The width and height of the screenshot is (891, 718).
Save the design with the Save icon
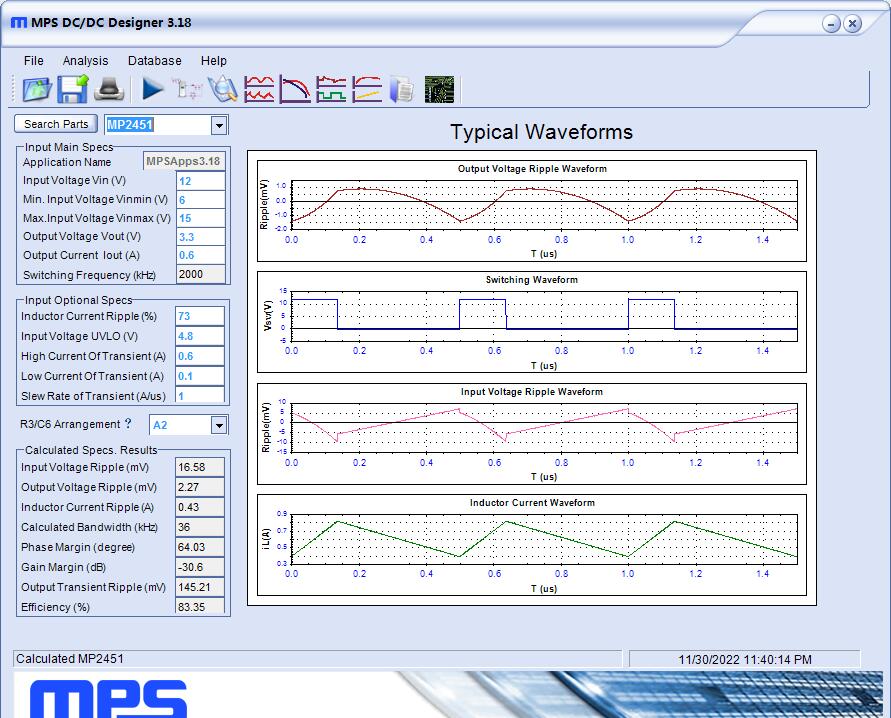pos(72,88)
